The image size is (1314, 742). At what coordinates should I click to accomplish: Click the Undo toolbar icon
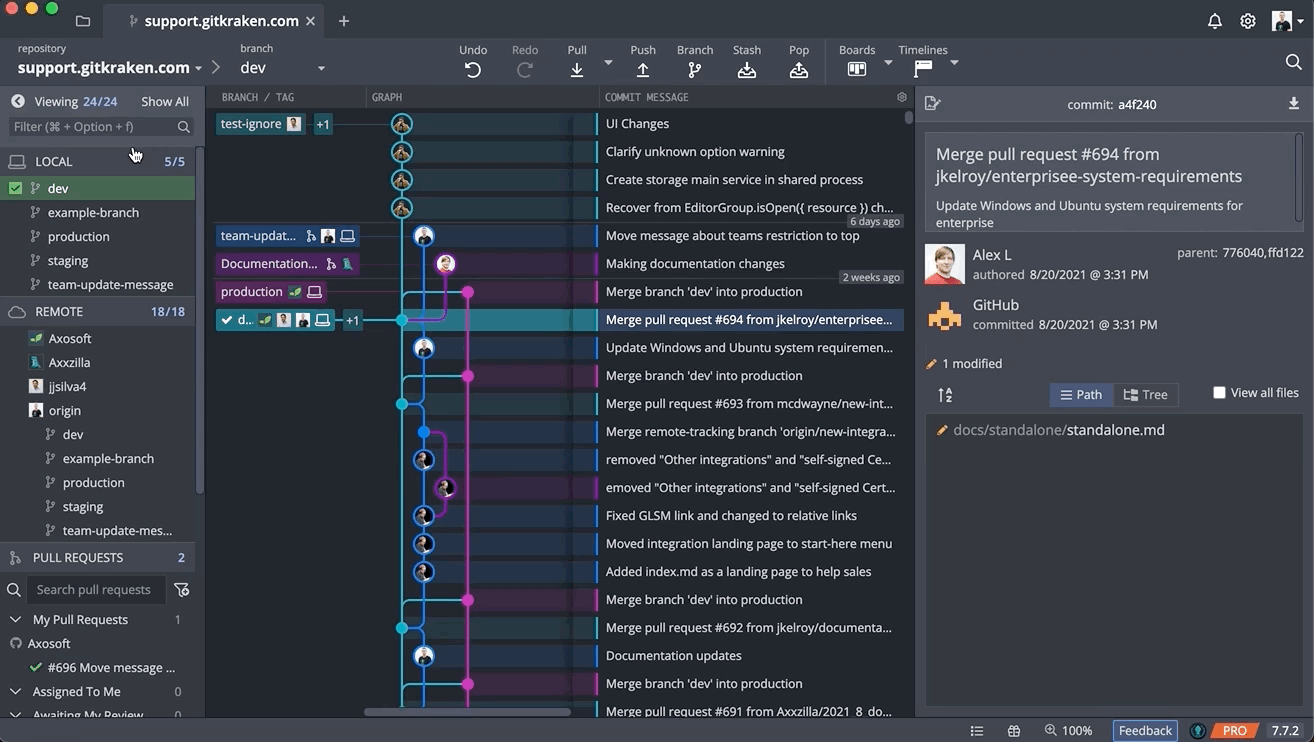473,70
